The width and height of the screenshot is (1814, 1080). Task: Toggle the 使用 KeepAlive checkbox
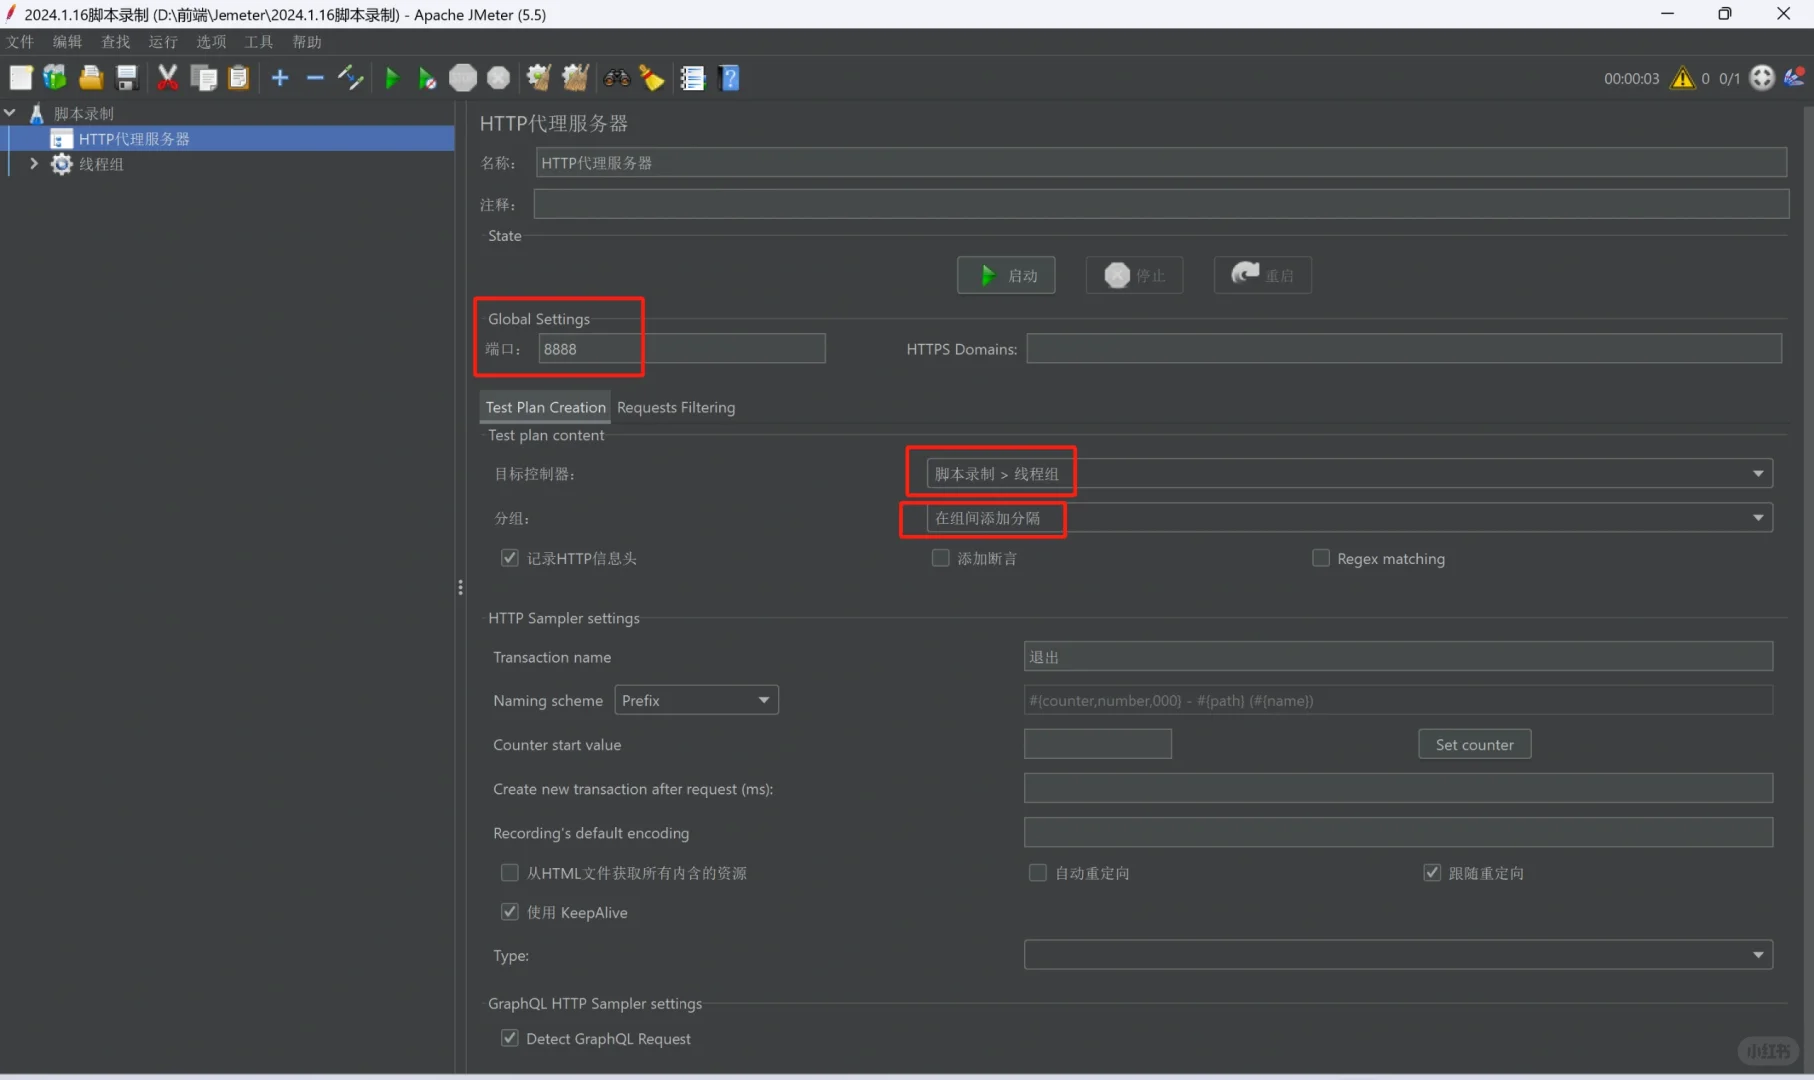coord(510,912)
